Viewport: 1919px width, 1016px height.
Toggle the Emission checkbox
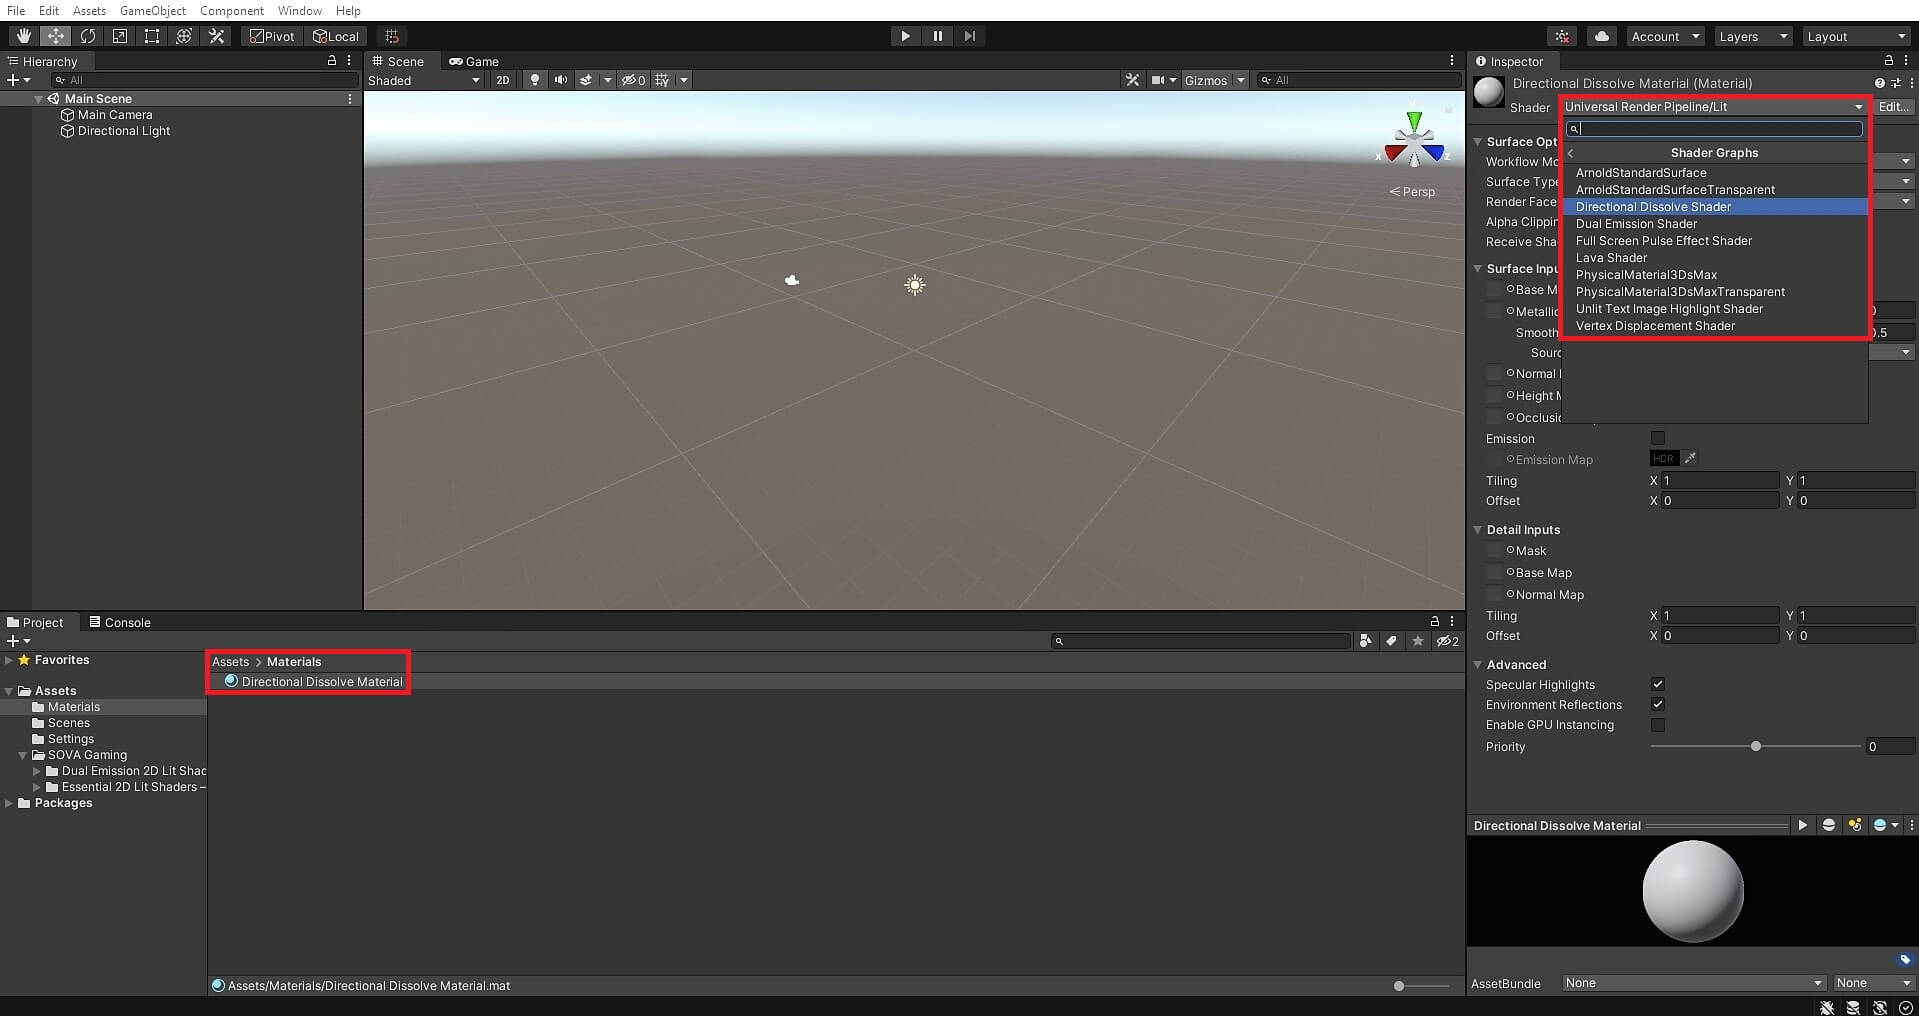point(1658,438)
